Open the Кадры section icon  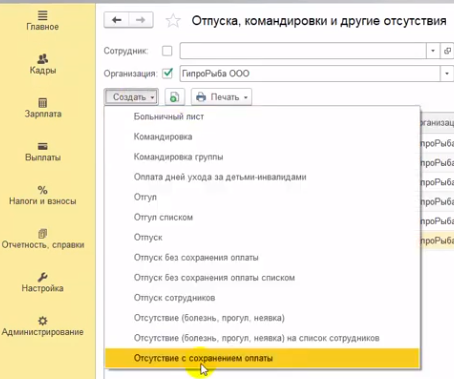pos(42,59)
